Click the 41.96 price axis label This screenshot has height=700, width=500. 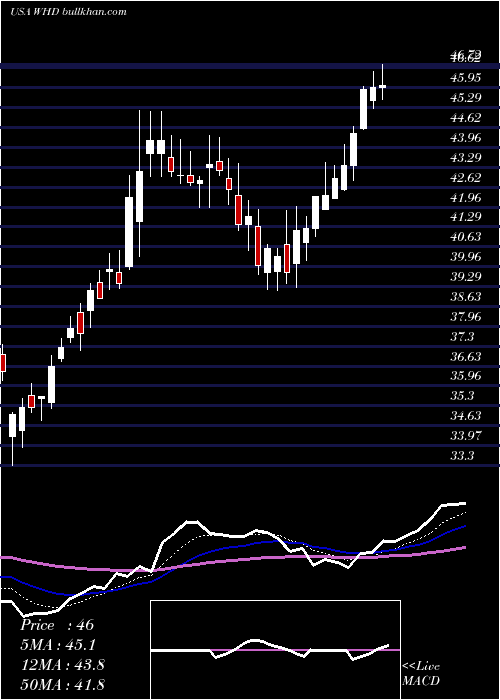(466, 197)
